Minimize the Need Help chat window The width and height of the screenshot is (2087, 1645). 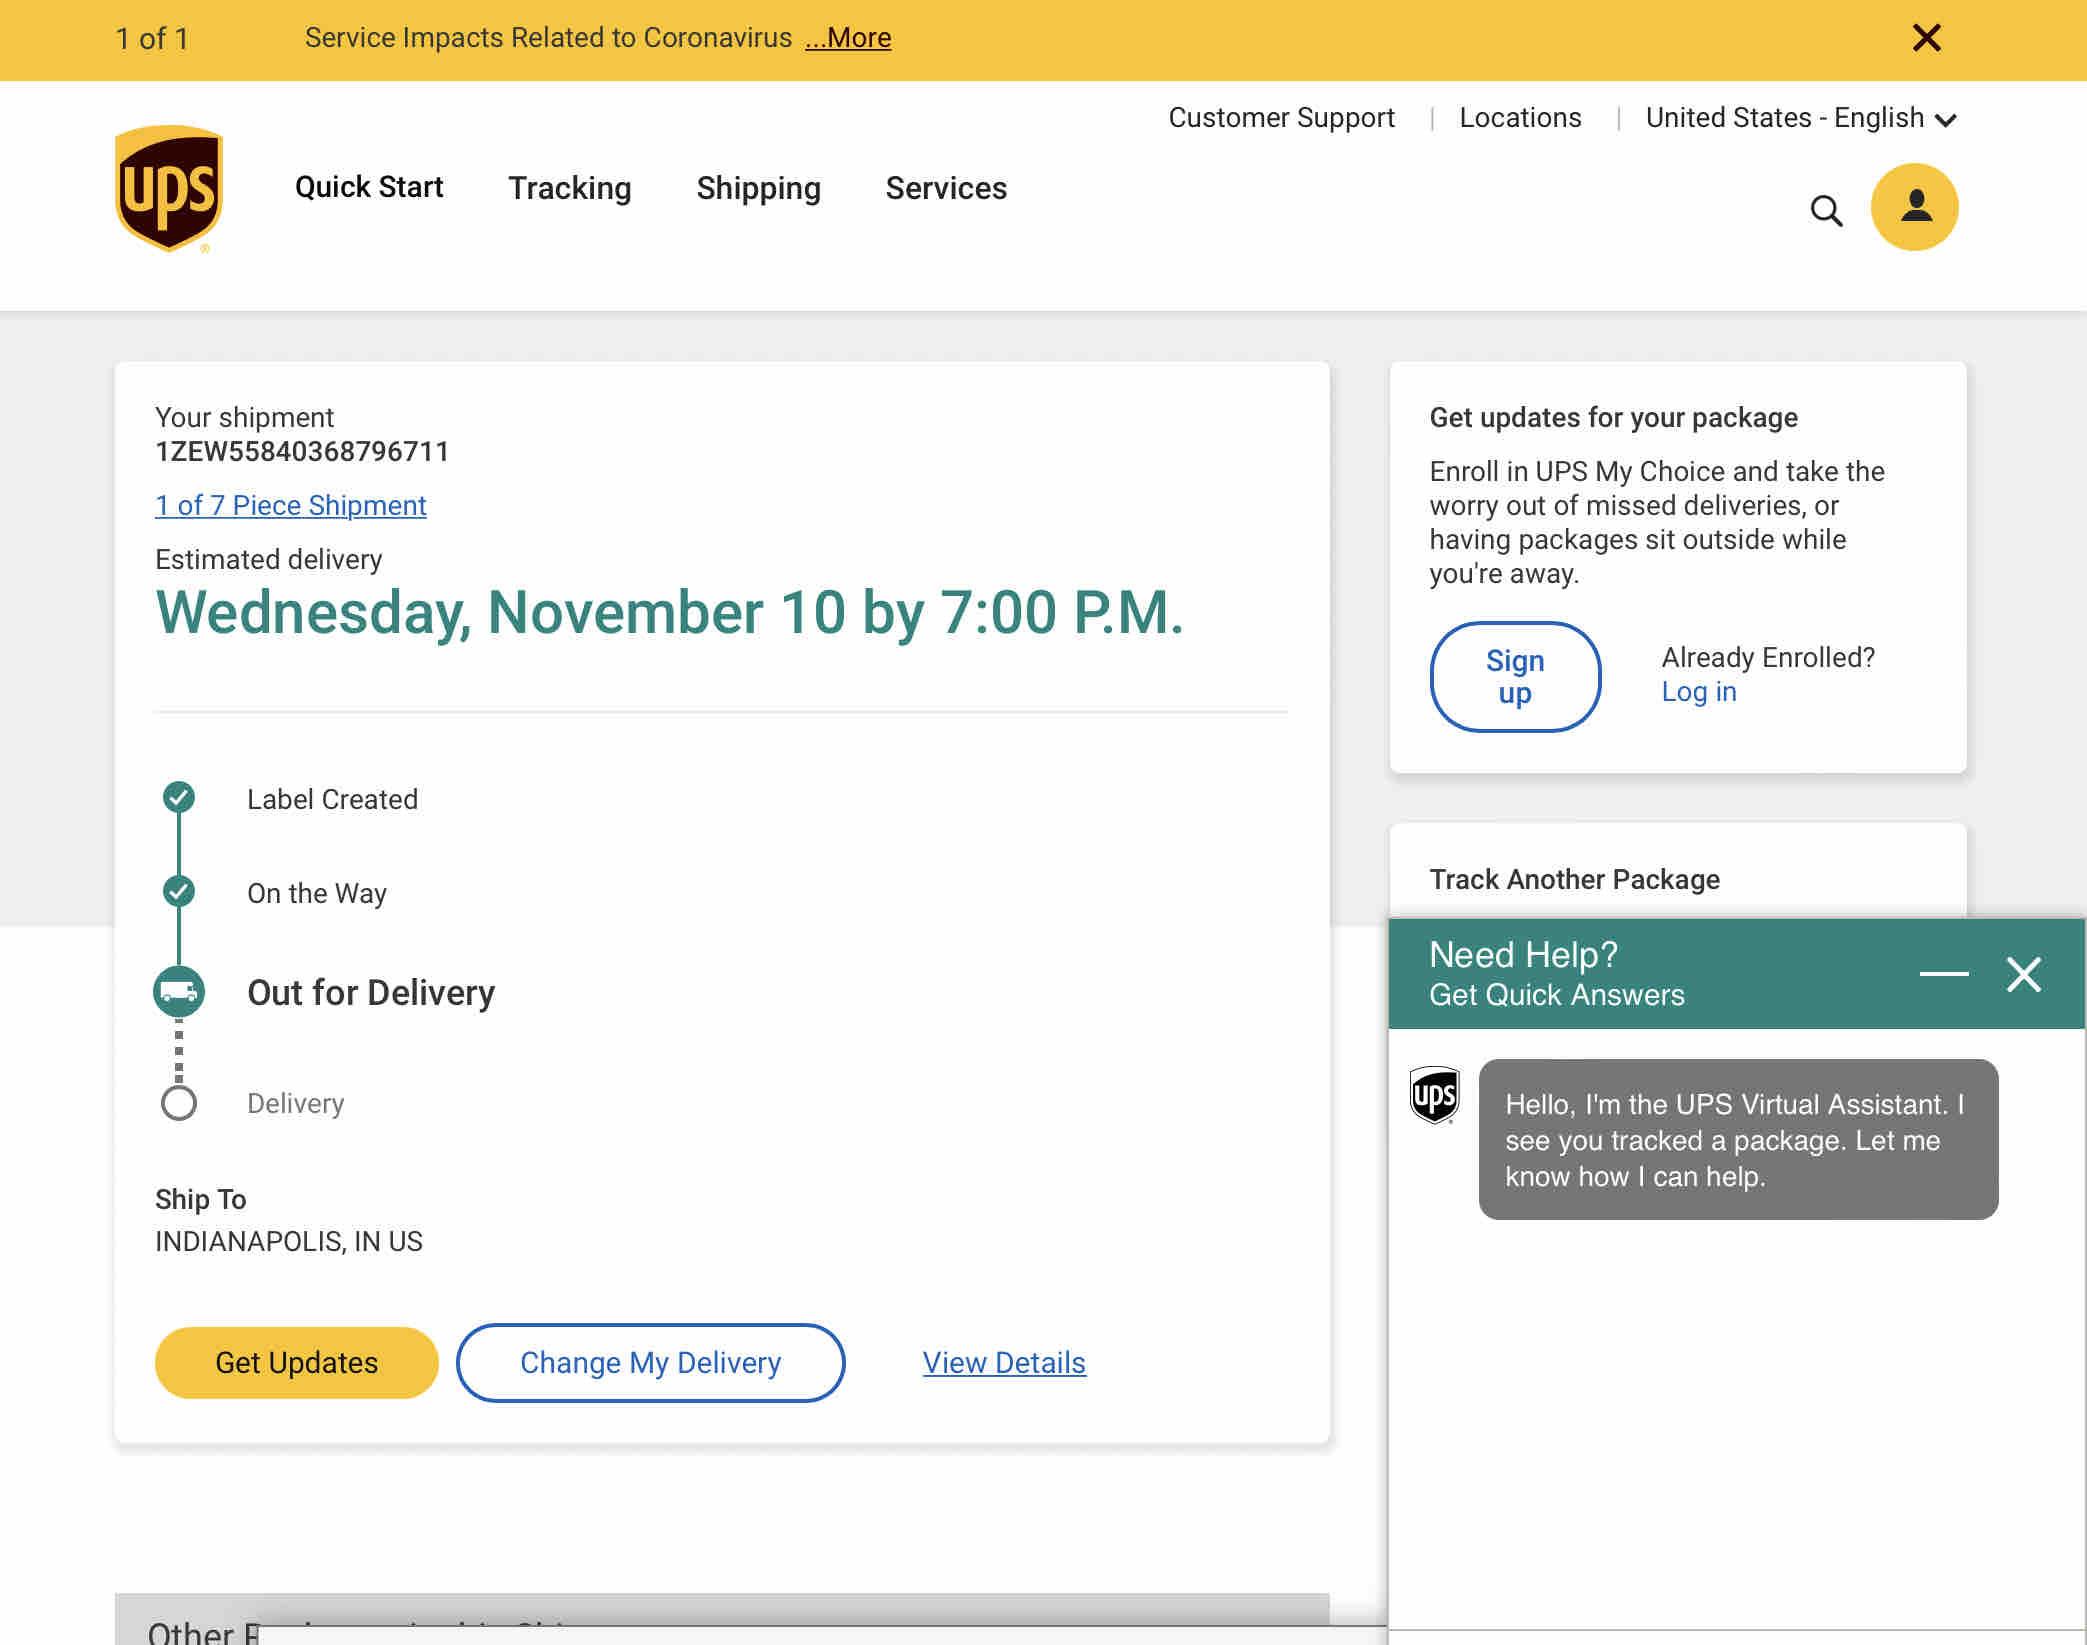pyautogui.click(x=1943, y=973)
